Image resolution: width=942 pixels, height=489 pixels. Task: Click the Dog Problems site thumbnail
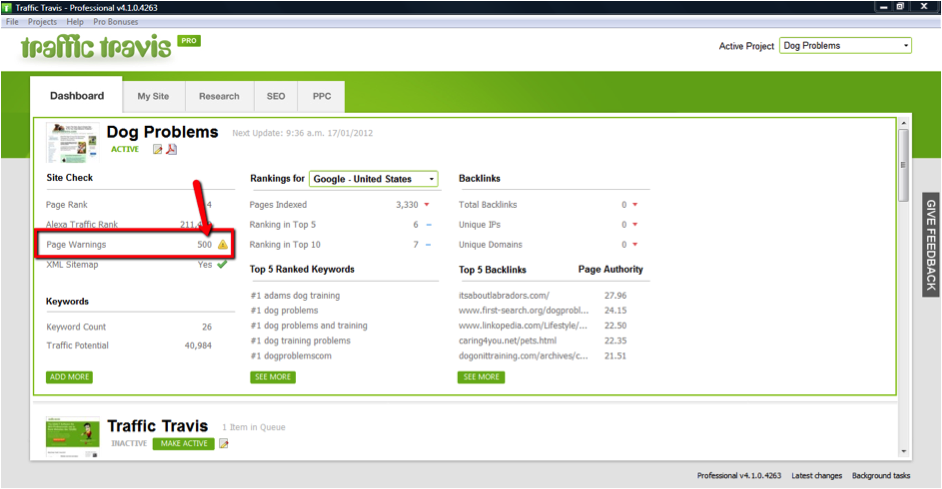click(73, 143)
